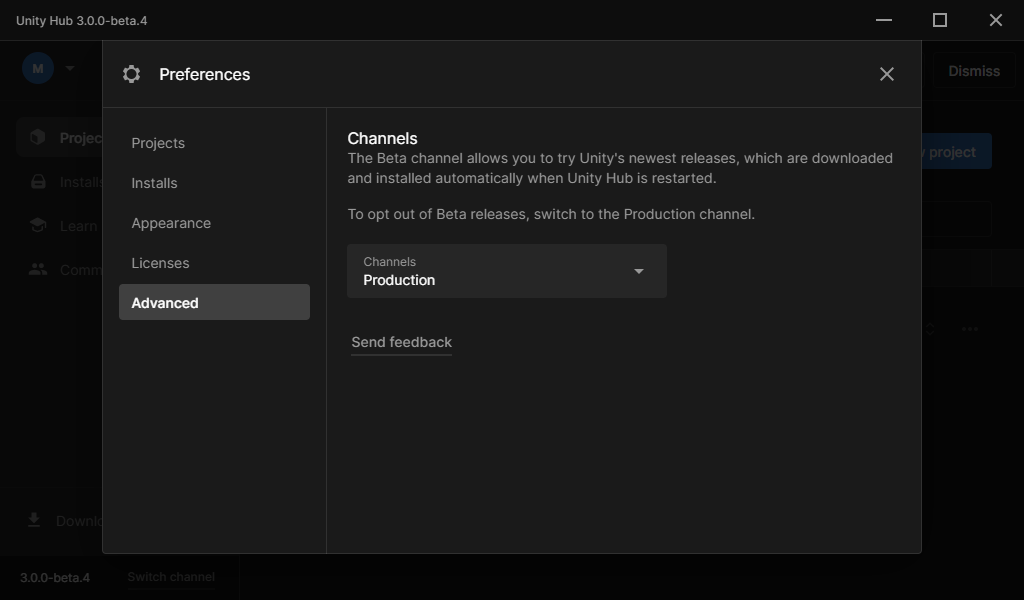Screen dimensions: 1024x600
Task: Click the Community people icon
Action: (38, 269)
